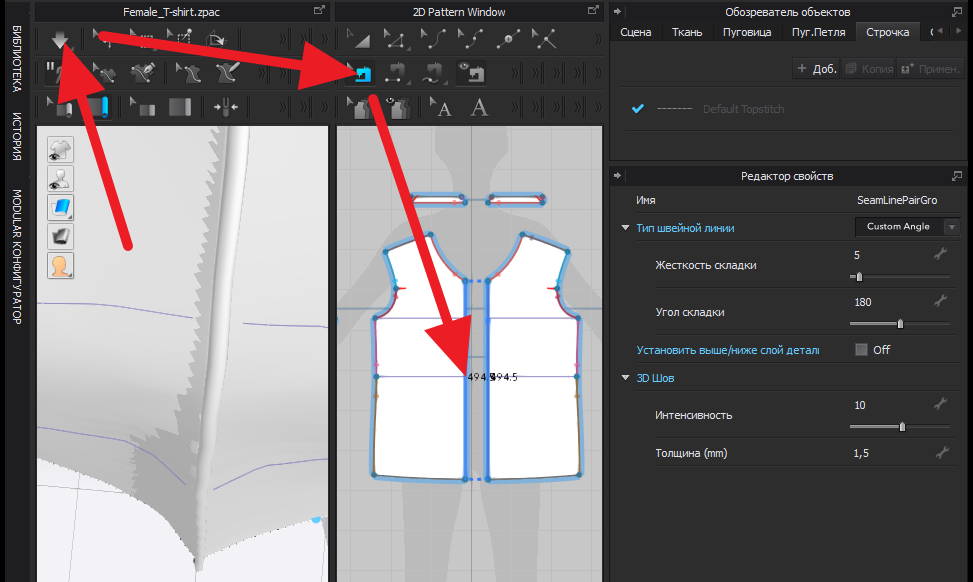Screen dimensions: 973x582
Task: Toggle the Default Topstitch checkmark
Action: pyautogui.click(x=637, y=109)
